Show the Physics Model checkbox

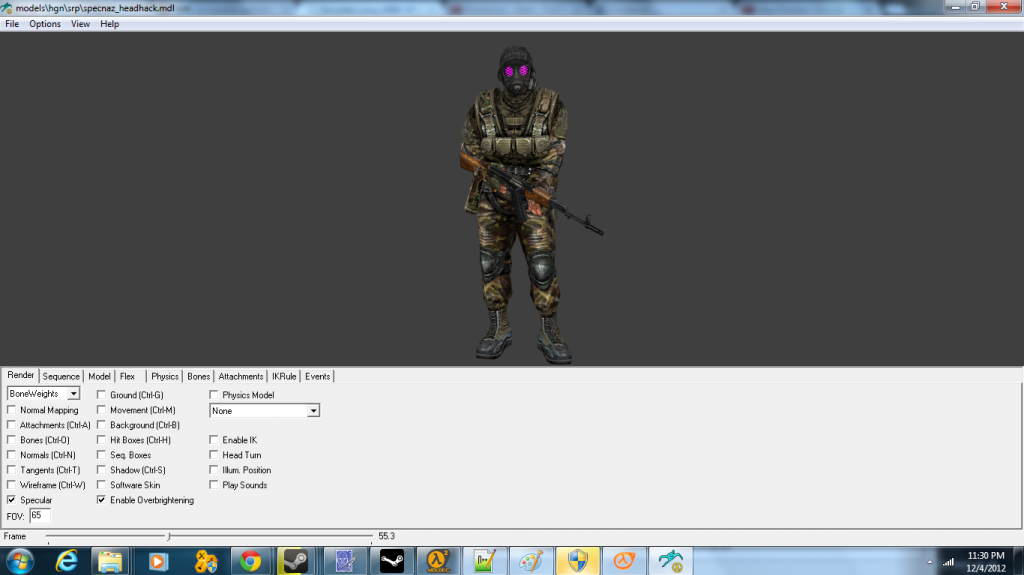click(214, 395)
